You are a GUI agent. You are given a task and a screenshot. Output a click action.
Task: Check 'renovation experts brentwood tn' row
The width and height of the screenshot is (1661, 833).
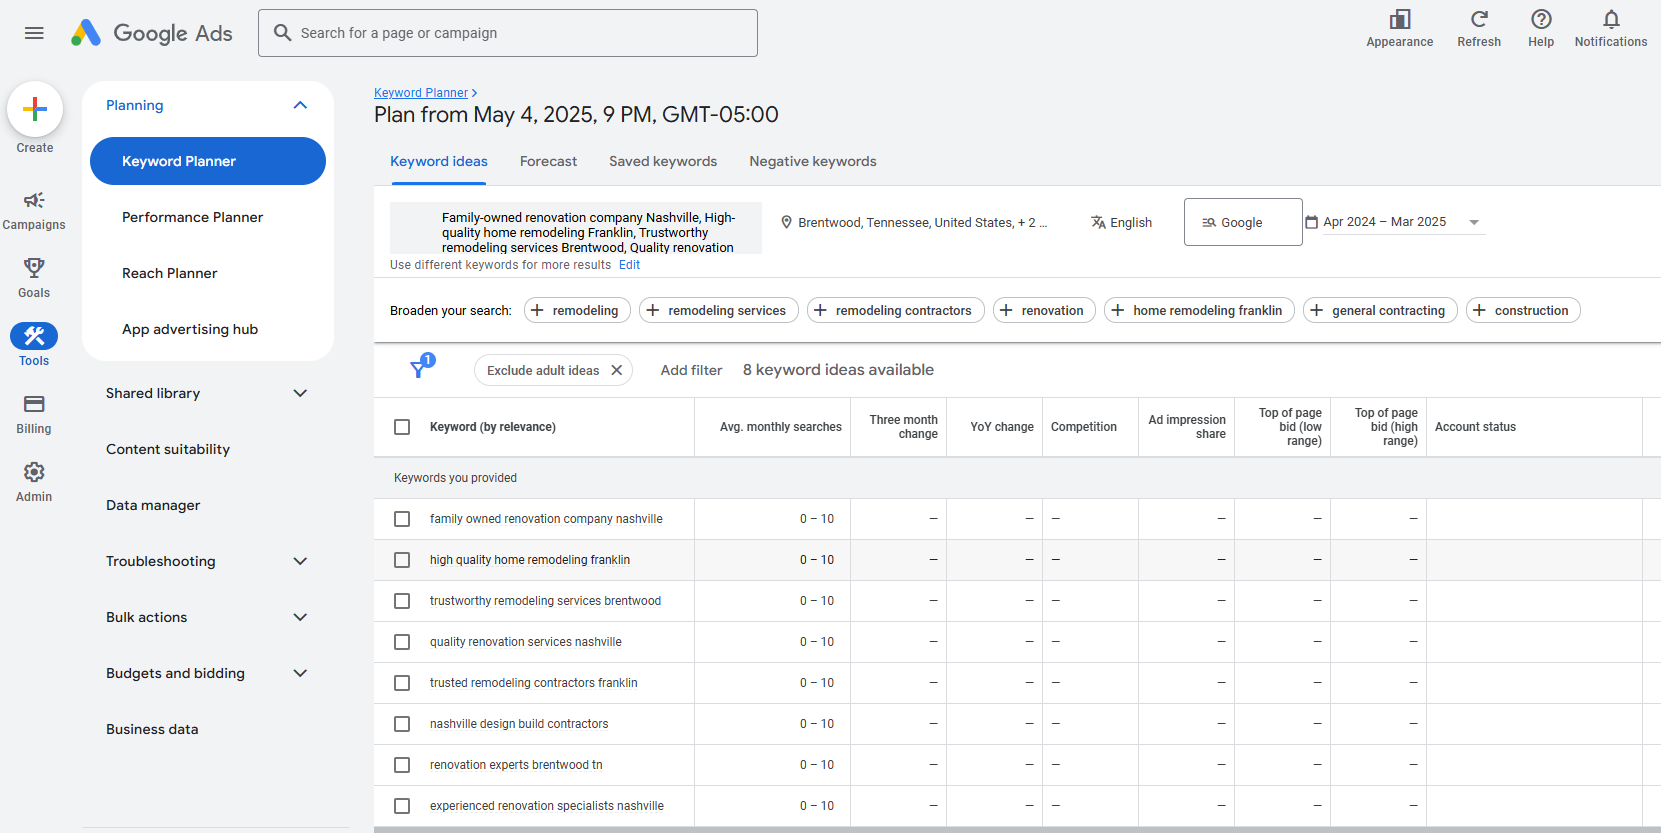402,765
